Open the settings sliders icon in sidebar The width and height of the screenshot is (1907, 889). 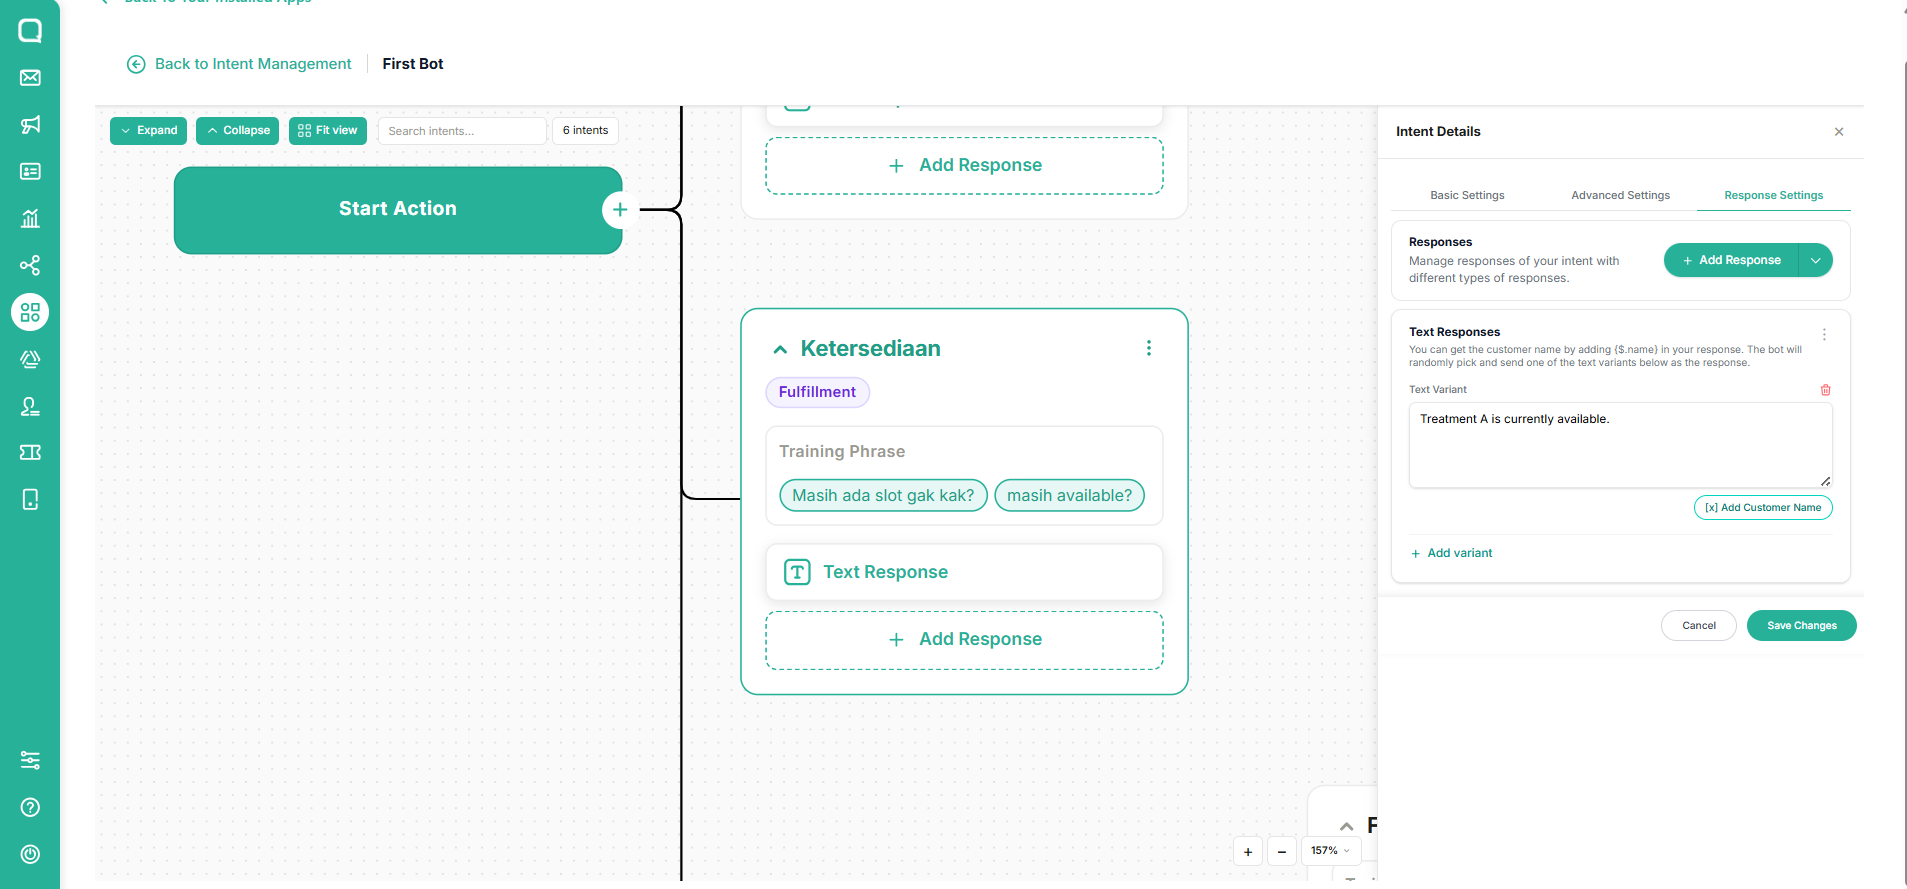click(x=30, y=760)
